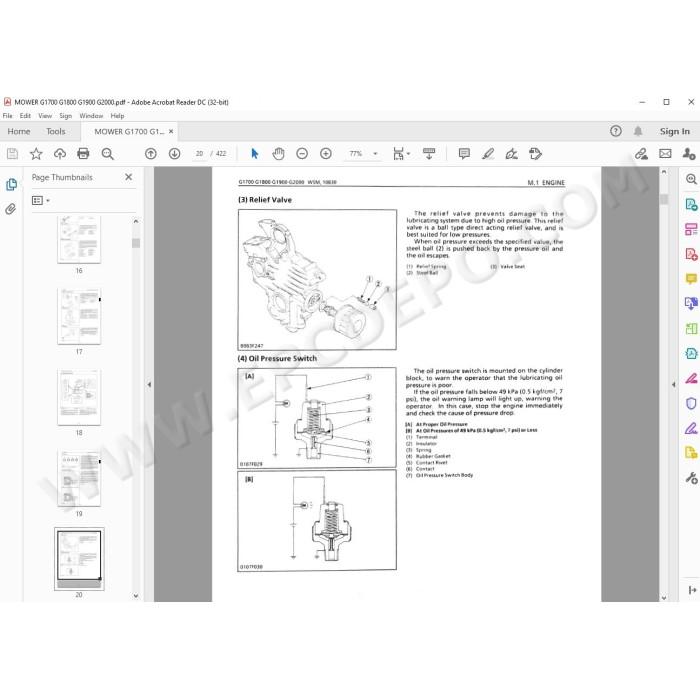Open the thumbnail options dropdown
Screen dimensions: 700x700
coord(41,200)
